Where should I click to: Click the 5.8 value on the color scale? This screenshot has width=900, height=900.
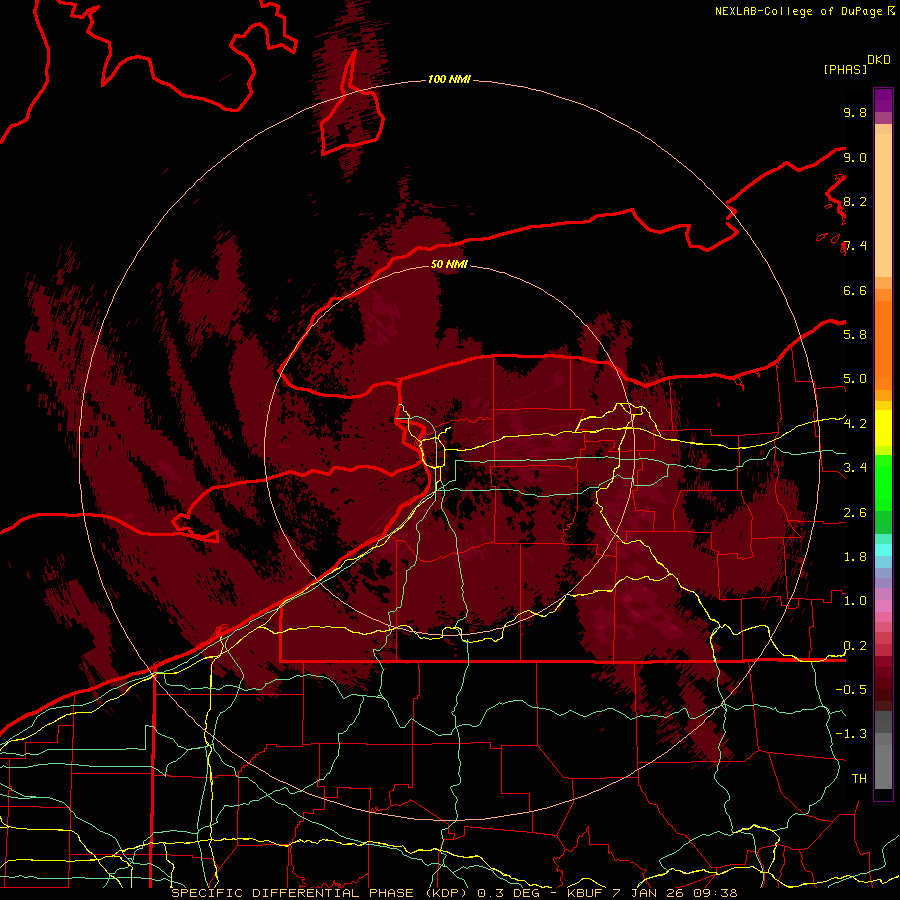click(855, 335)
